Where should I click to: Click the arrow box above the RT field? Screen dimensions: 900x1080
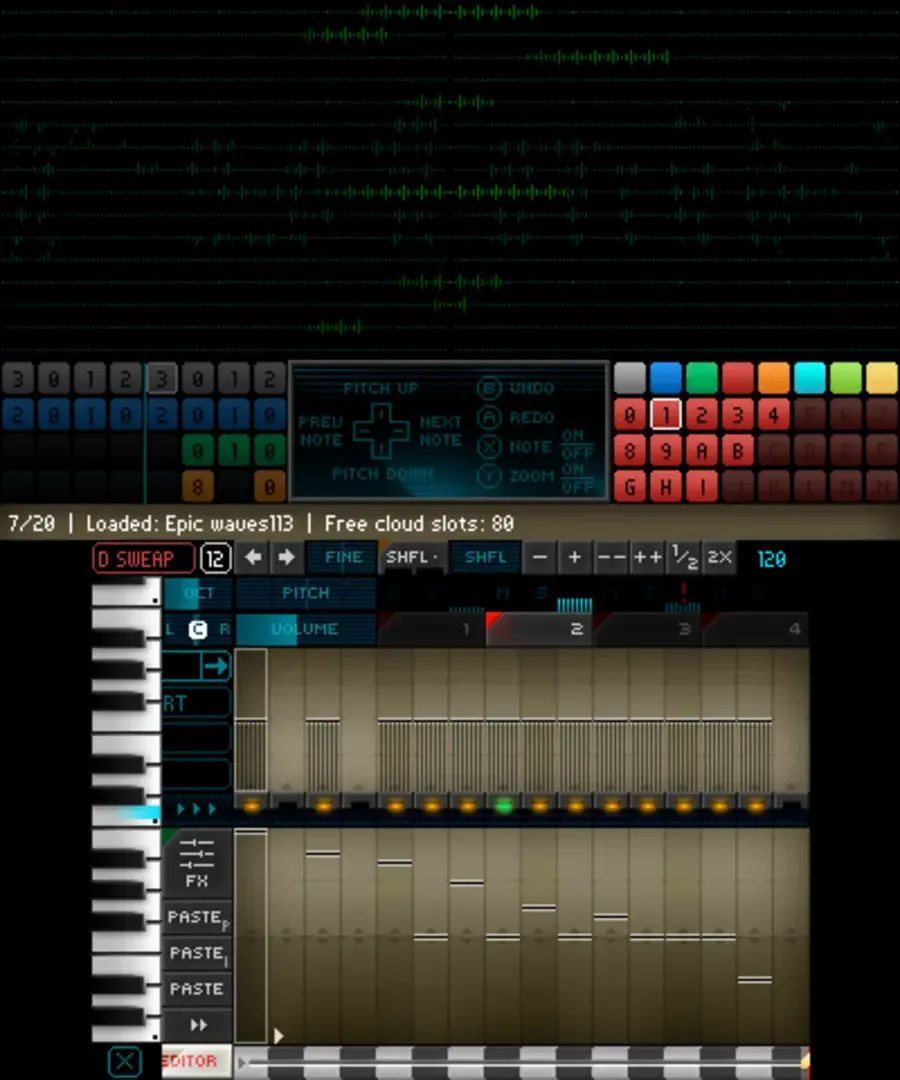pyautogui.click(x=197, y=666)
